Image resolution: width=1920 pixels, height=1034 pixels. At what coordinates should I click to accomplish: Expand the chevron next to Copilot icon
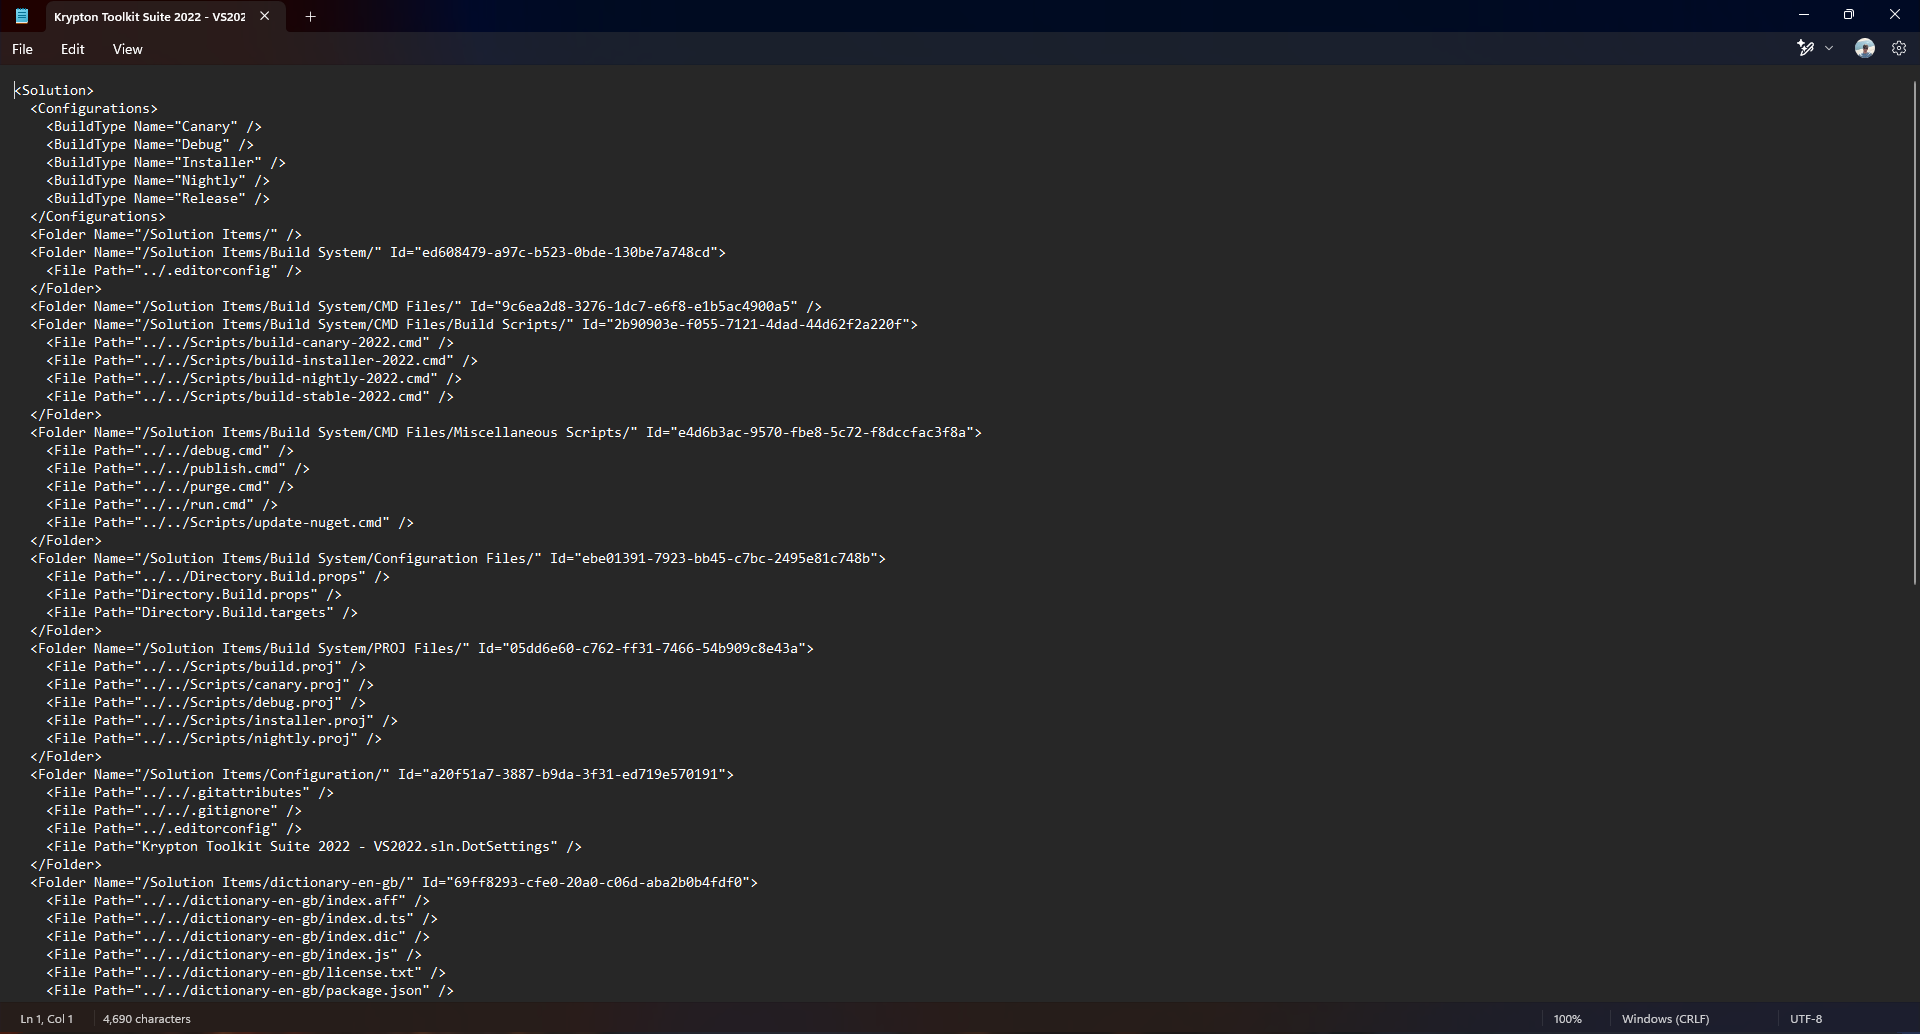point(1829,48)
